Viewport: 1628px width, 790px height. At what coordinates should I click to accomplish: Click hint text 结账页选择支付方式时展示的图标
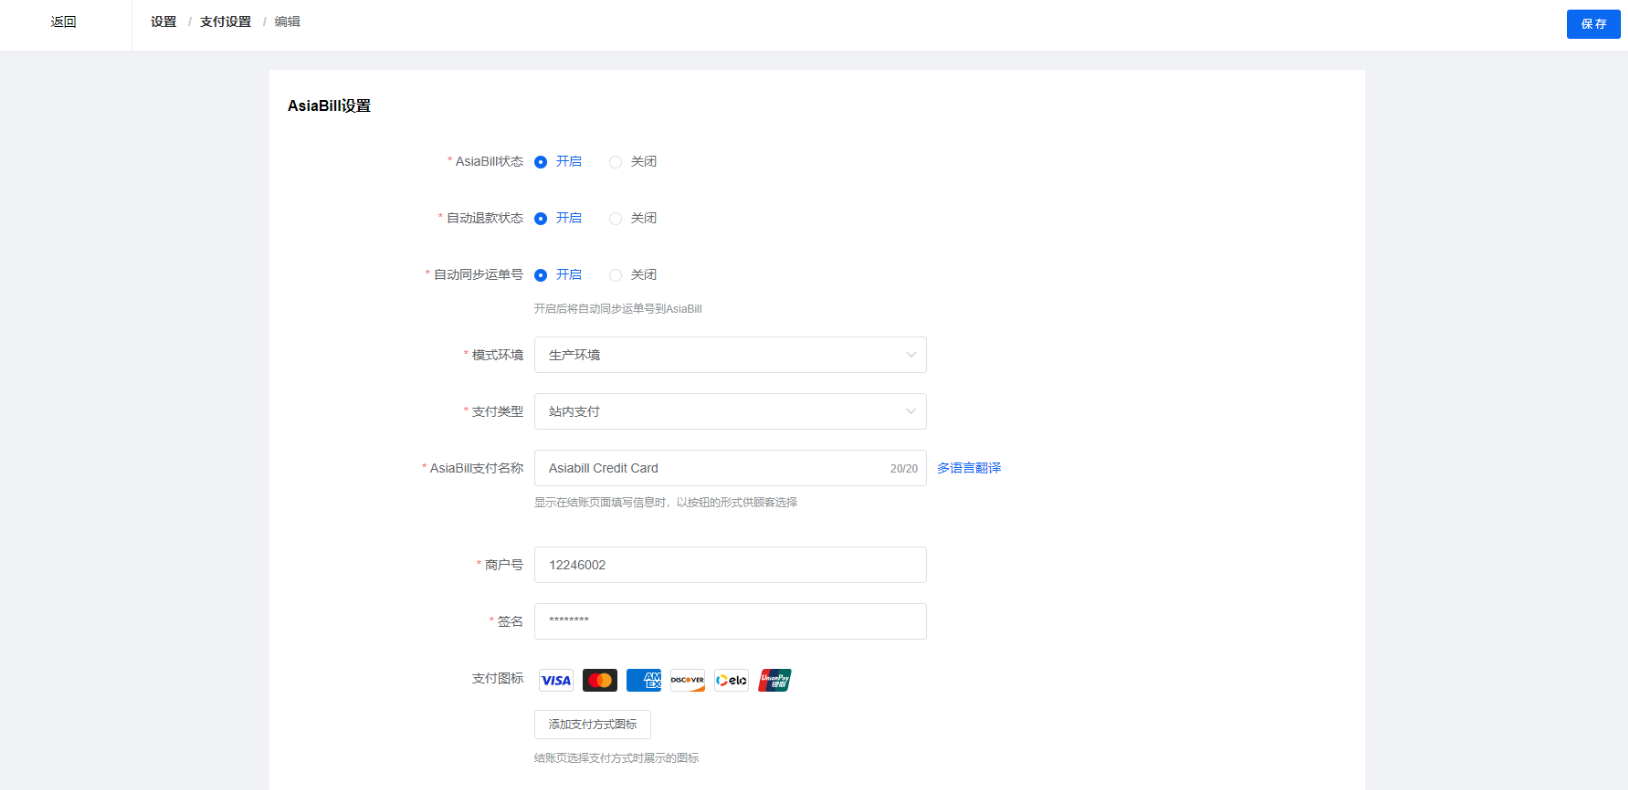point(616,758)
